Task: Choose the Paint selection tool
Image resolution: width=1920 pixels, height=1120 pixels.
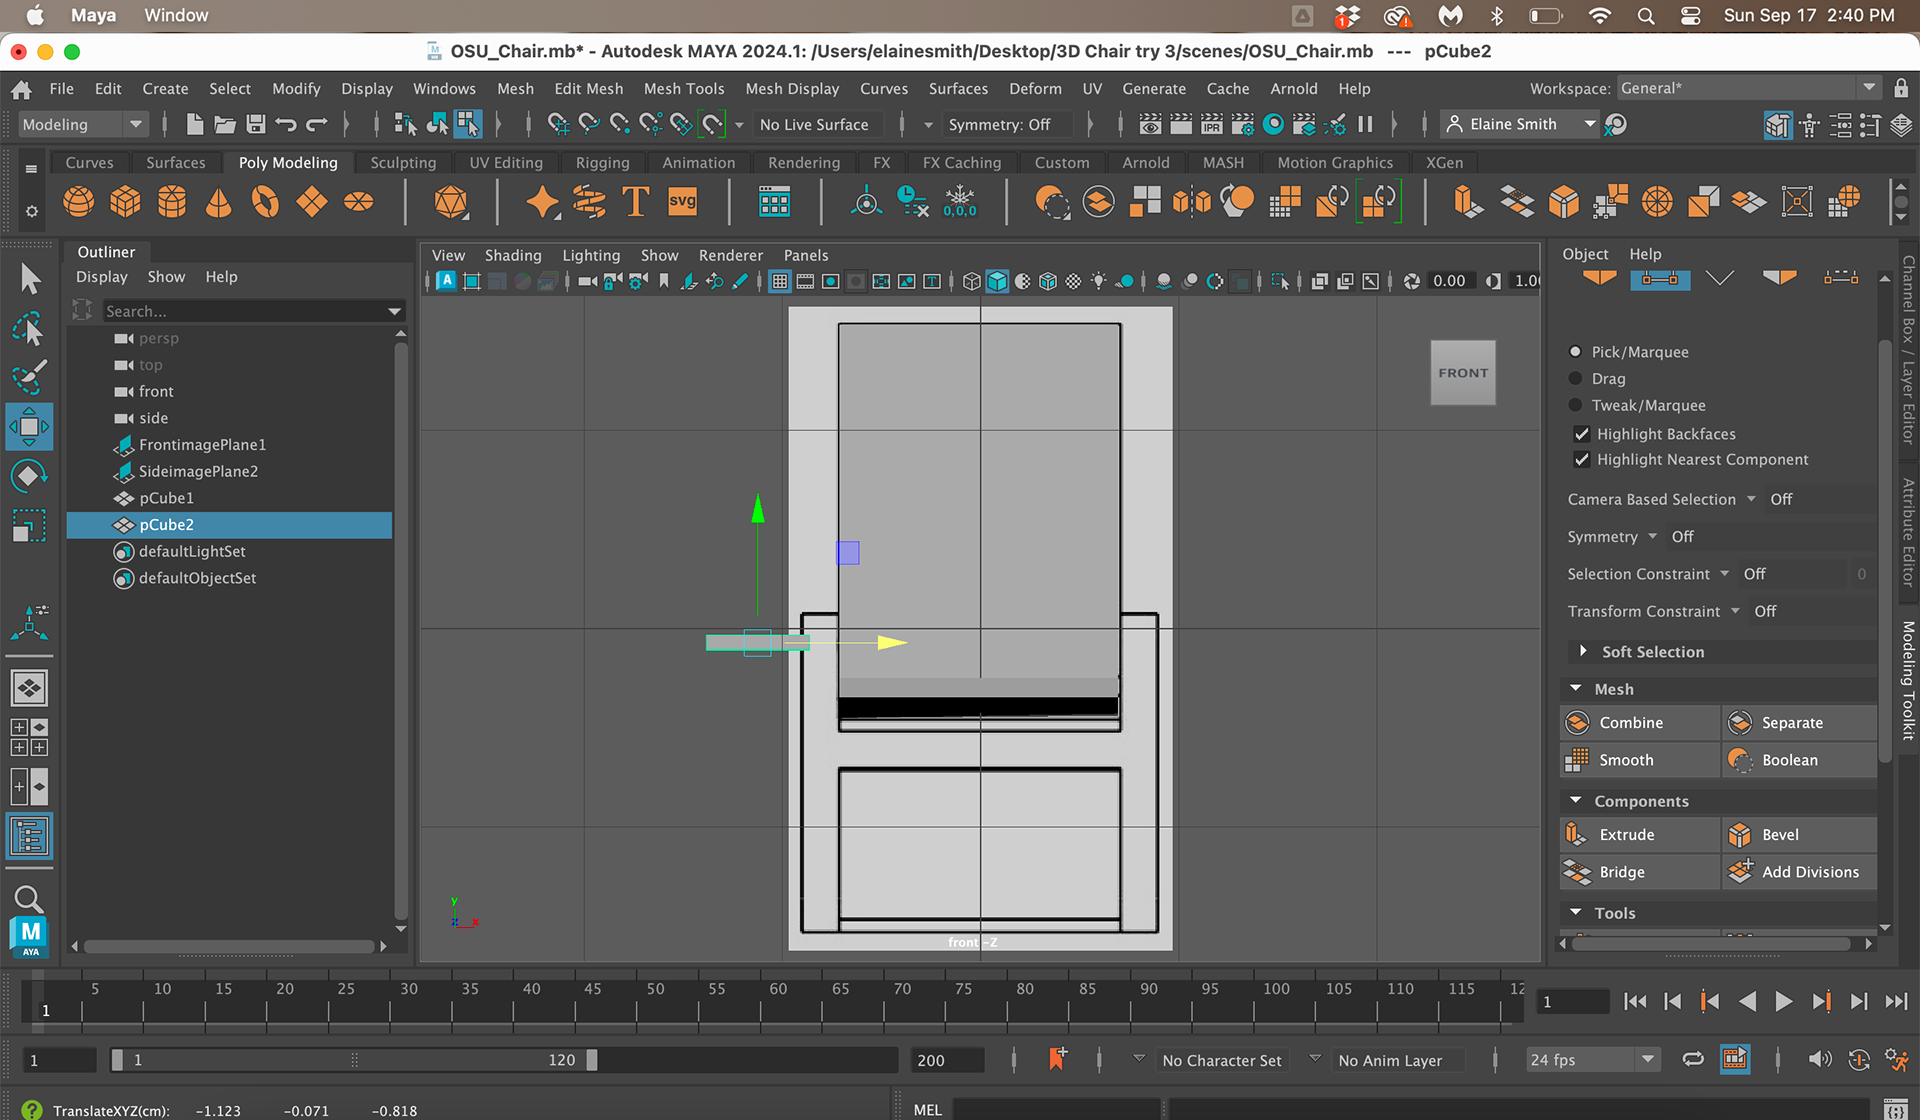Action: 29,377
